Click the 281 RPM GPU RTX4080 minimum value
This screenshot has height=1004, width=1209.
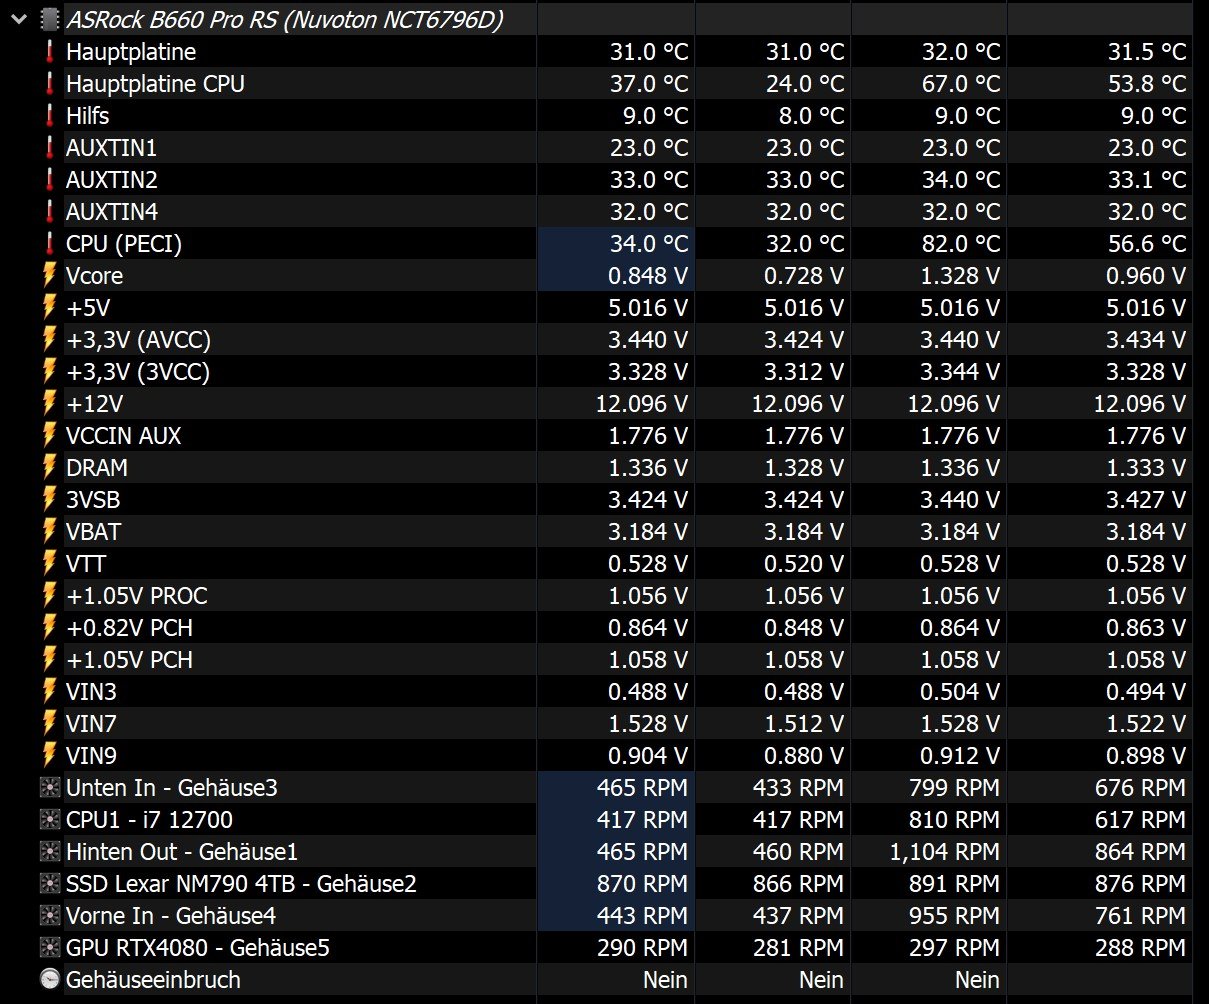(x=798, y=948)
